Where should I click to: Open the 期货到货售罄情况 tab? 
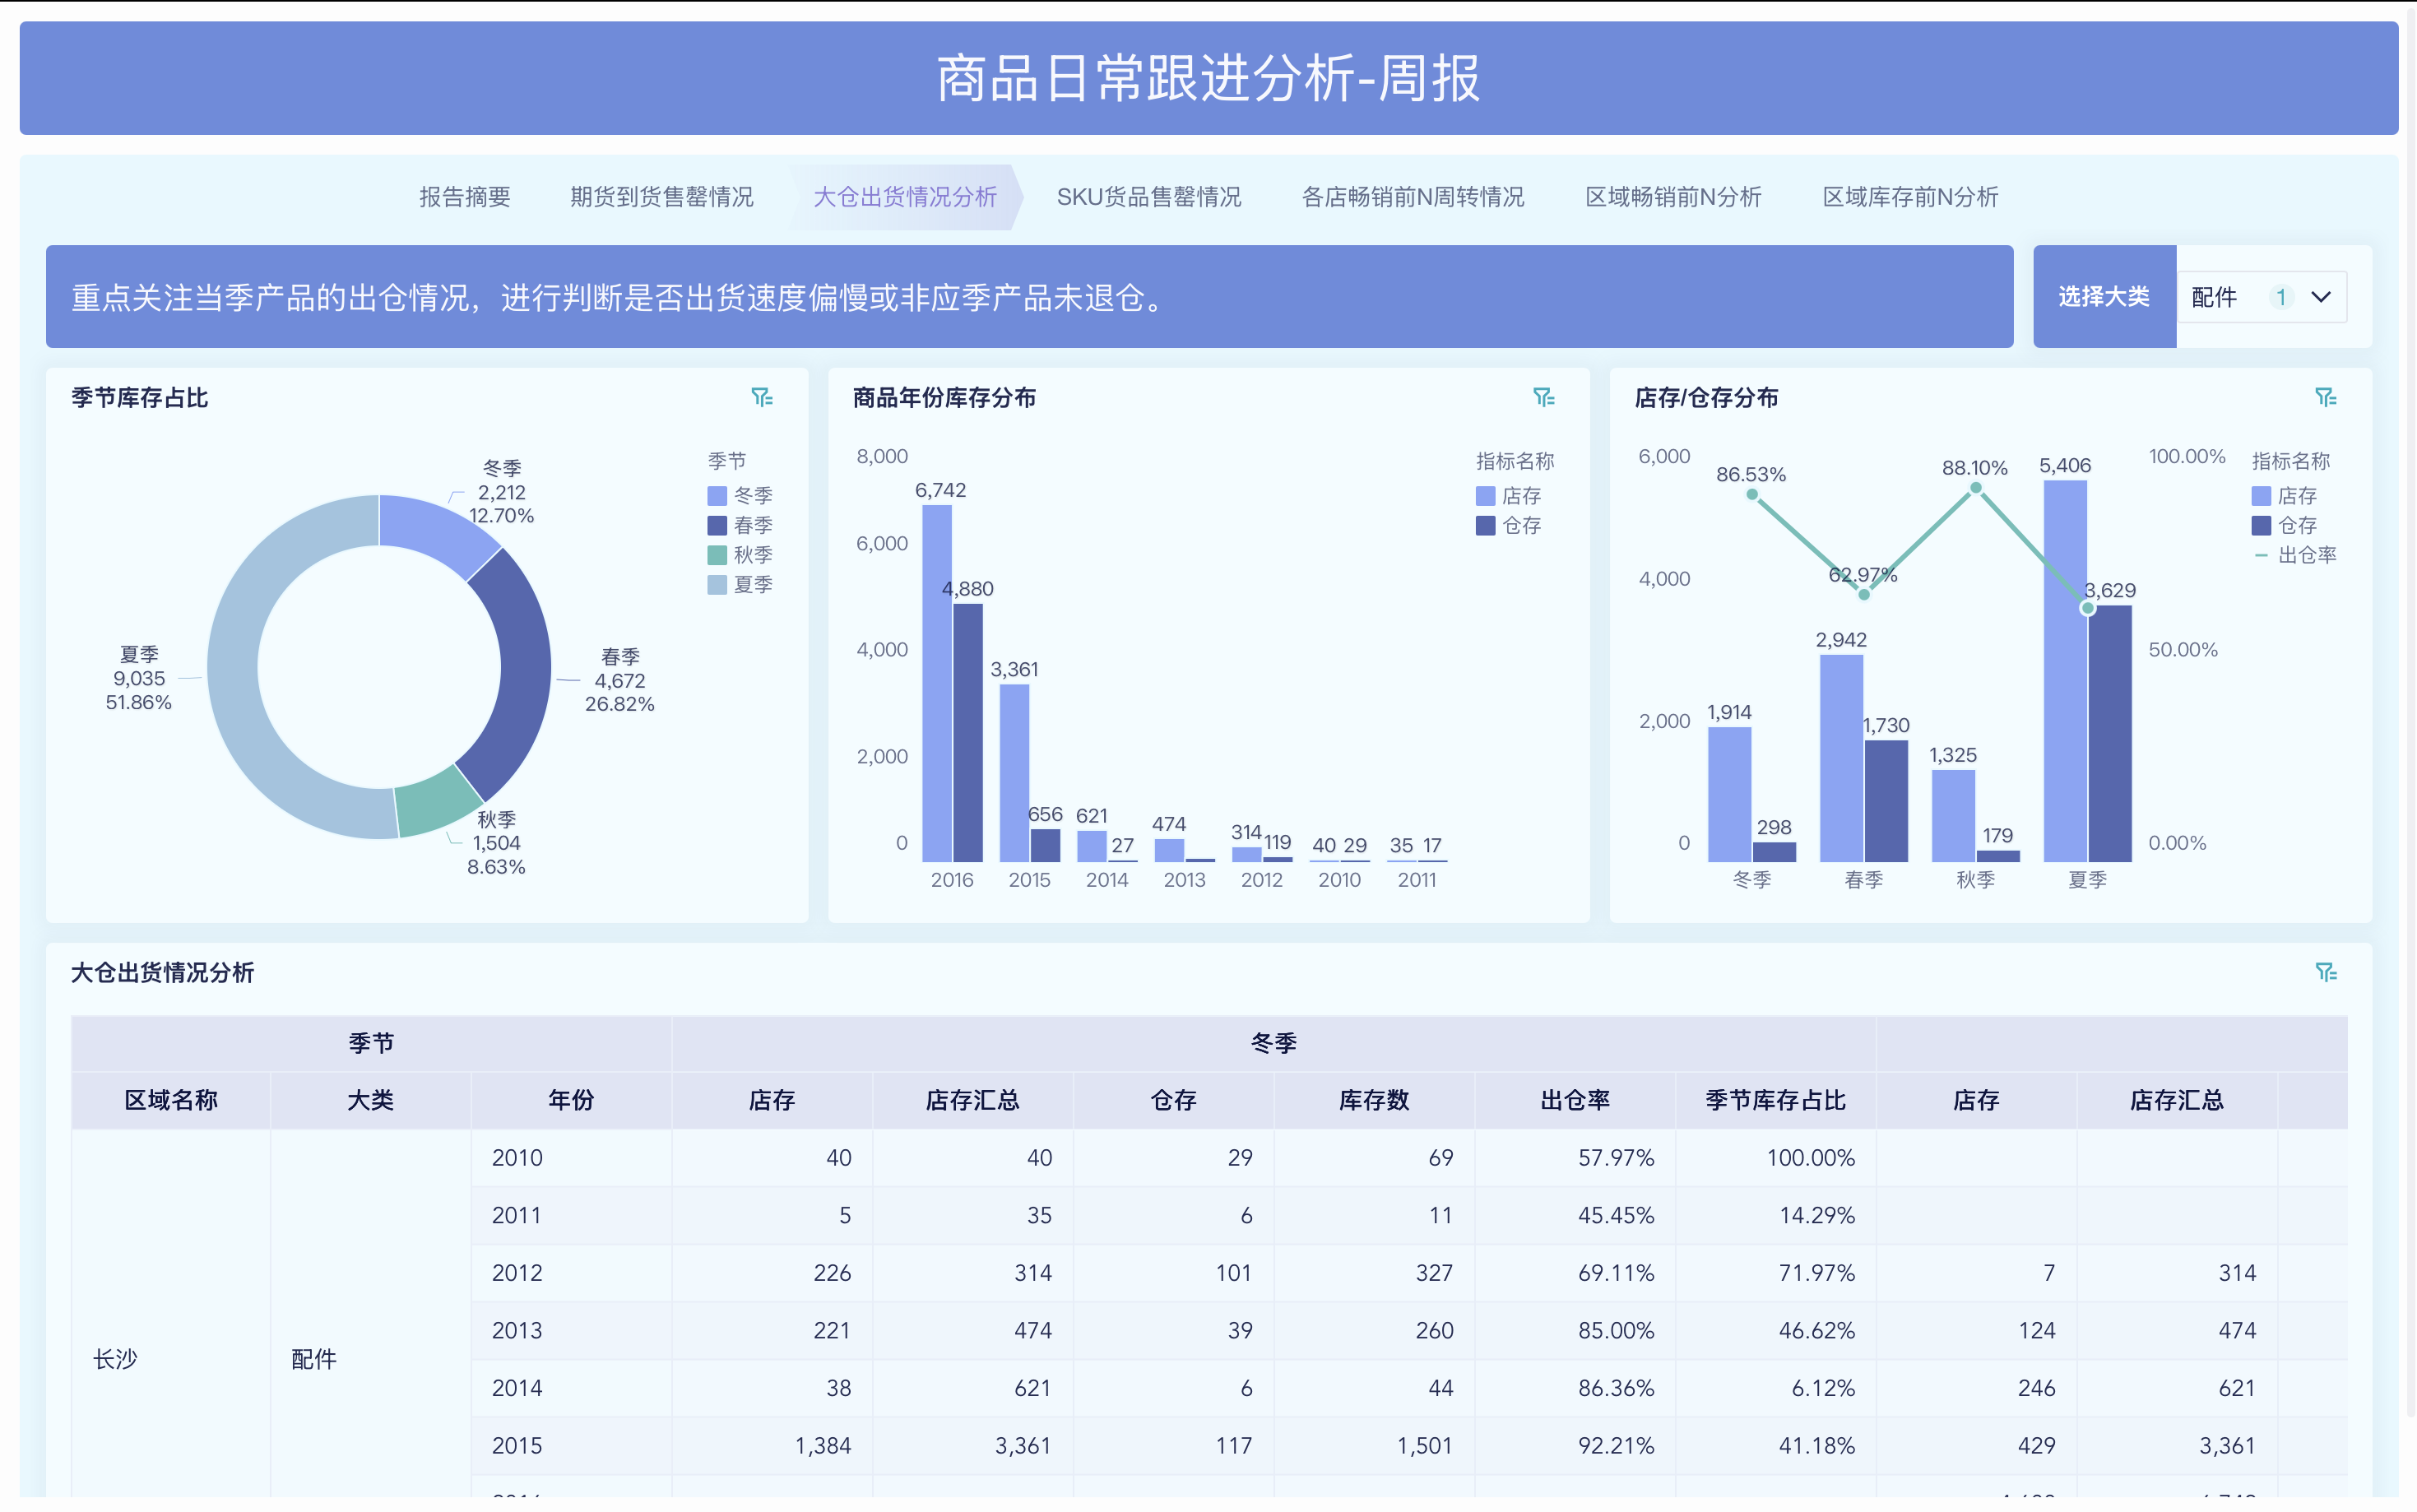(662, 197)
